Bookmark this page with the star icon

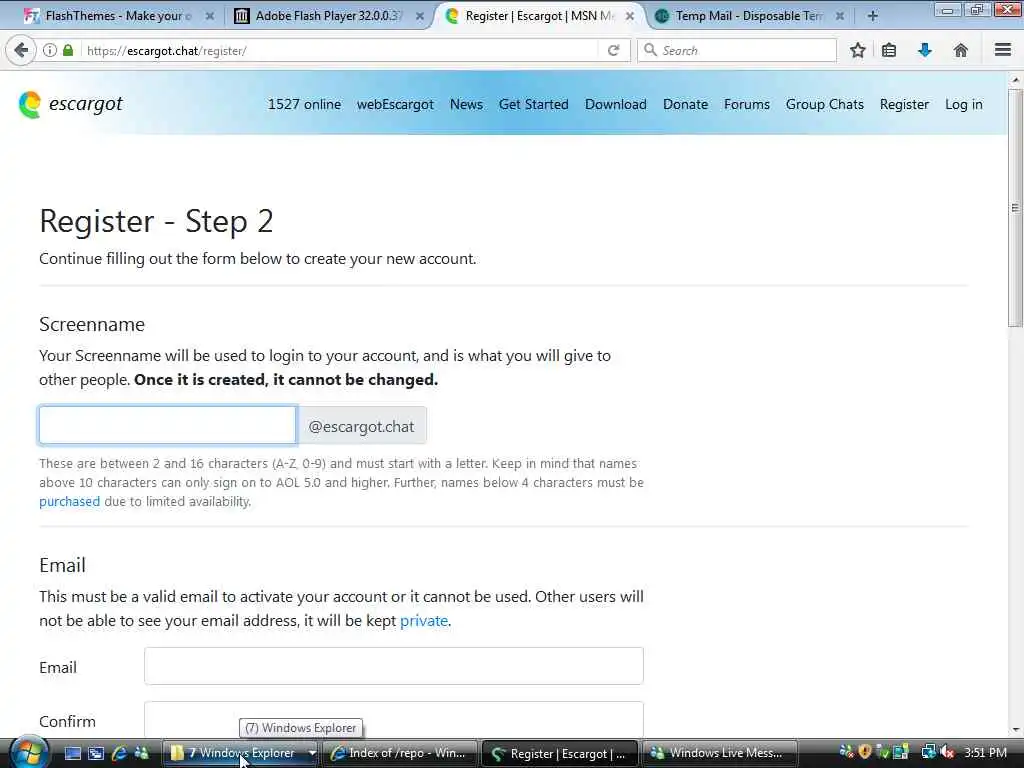pyautogui.click(x=857, y=50)
